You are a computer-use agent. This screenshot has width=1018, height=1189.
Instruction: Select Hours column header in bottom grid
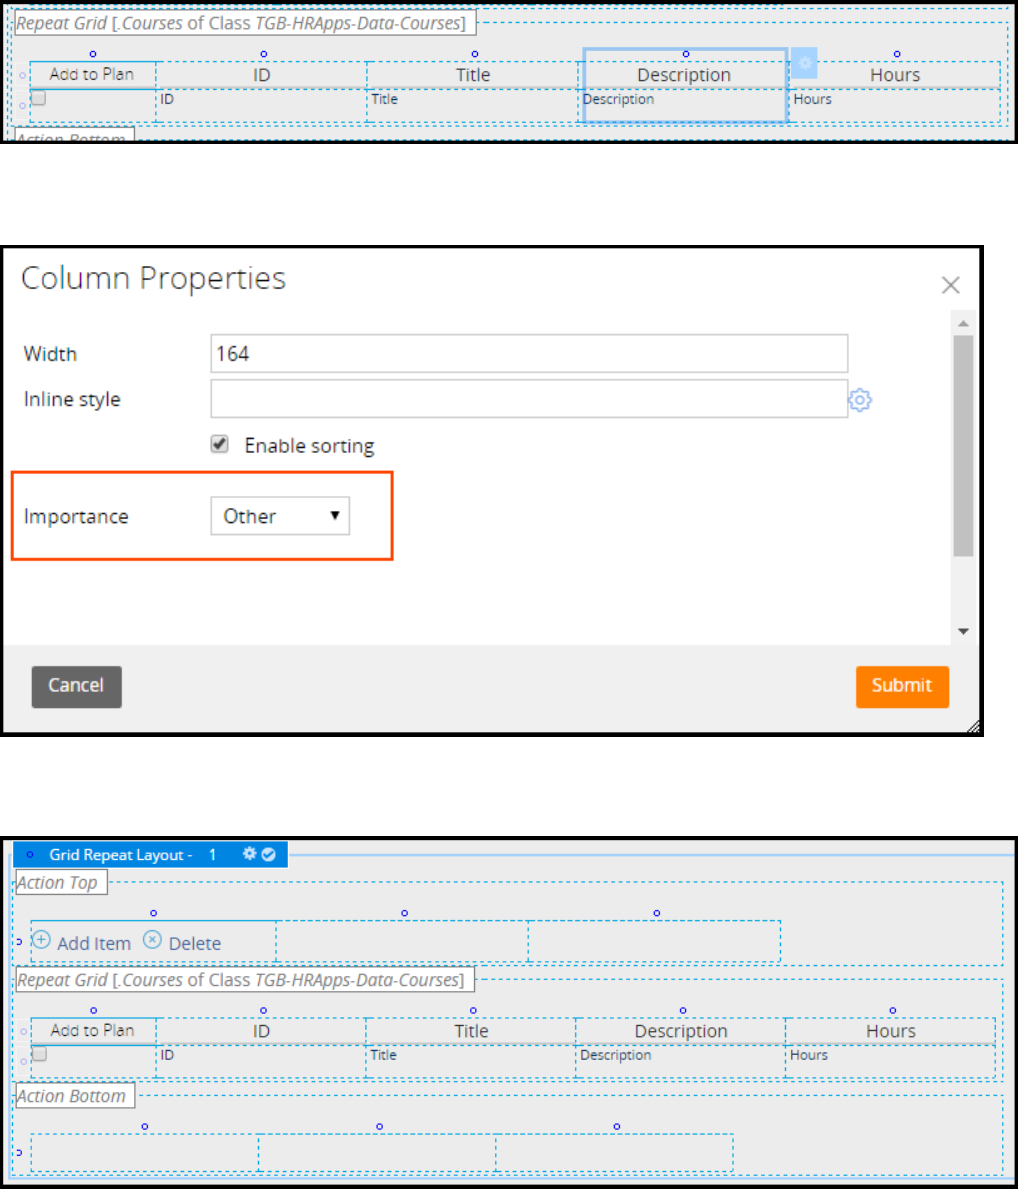890,1031
